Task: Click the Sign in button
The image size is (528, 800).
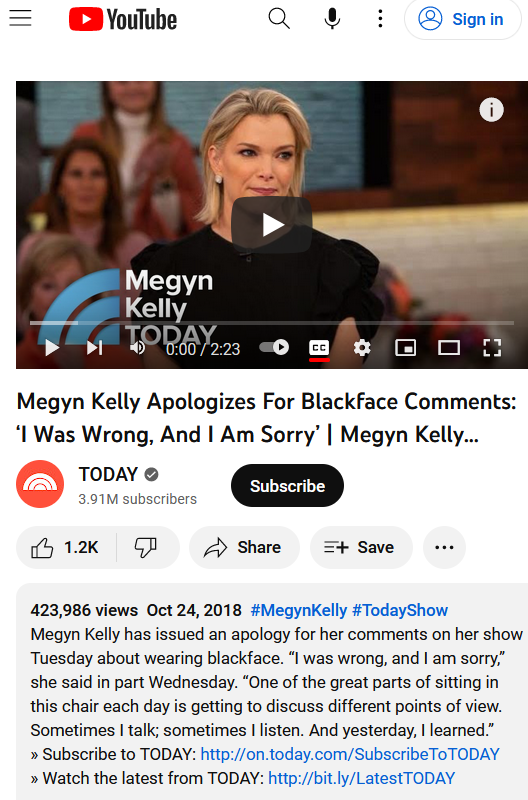Action: [x=463, y=19]
